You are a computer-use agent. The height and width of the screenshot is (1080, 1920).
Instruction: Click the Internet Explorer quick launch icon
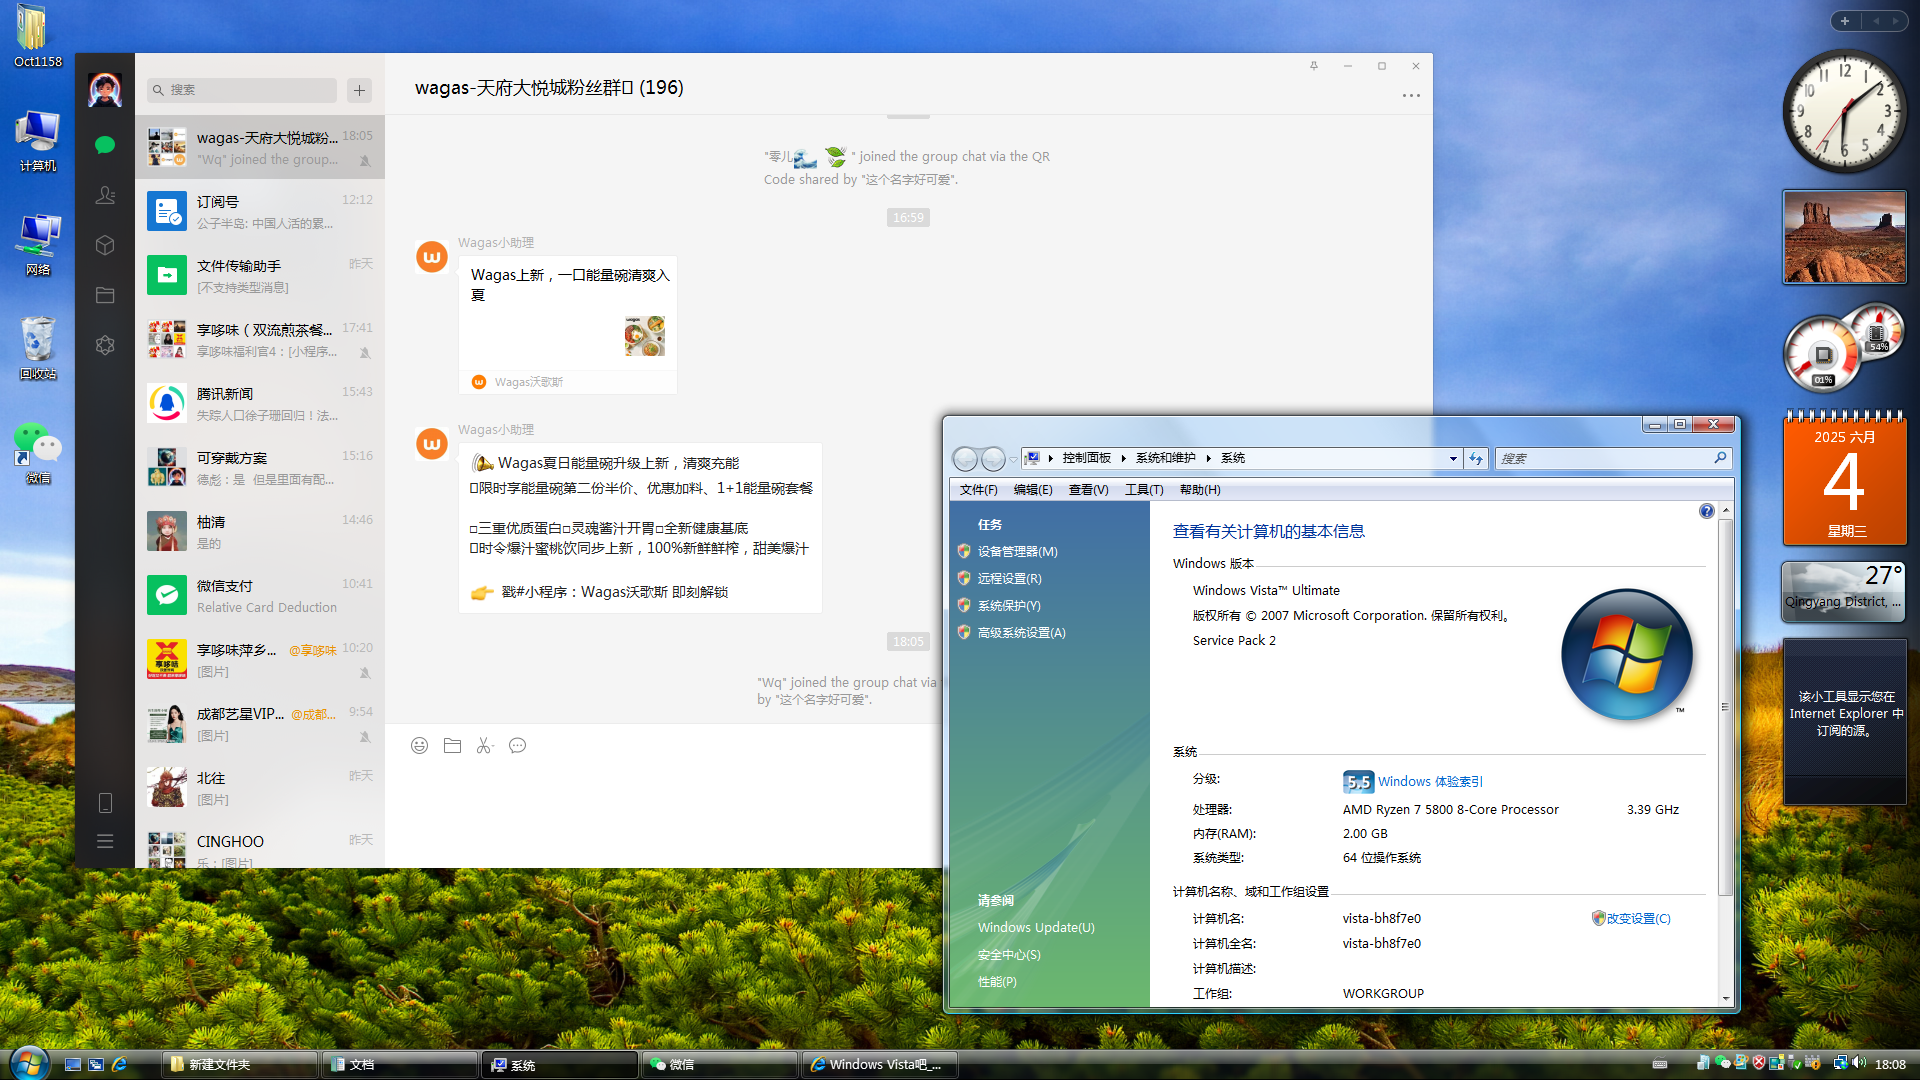point(119,1064)
